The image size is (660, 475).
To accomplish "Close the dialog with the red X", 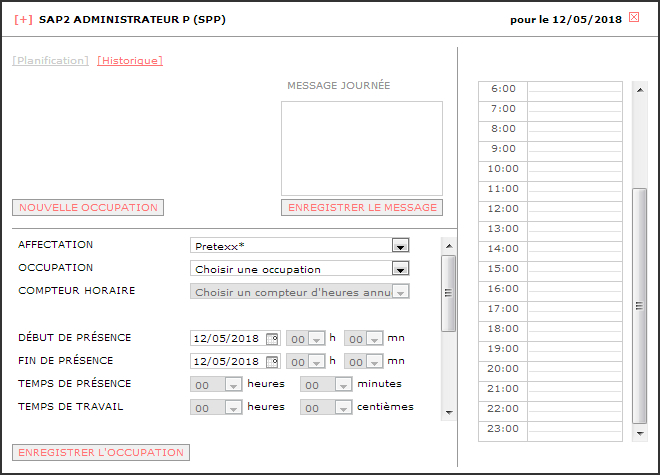I will pyautogui.click(x=634, y=17).
